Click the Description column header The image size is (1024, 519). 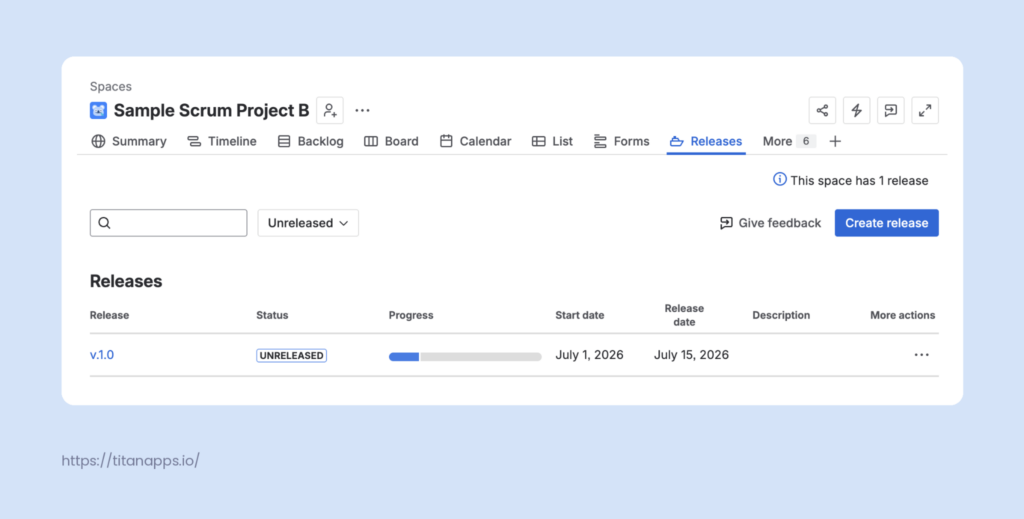pyautogui.click(x=781, y=315)
